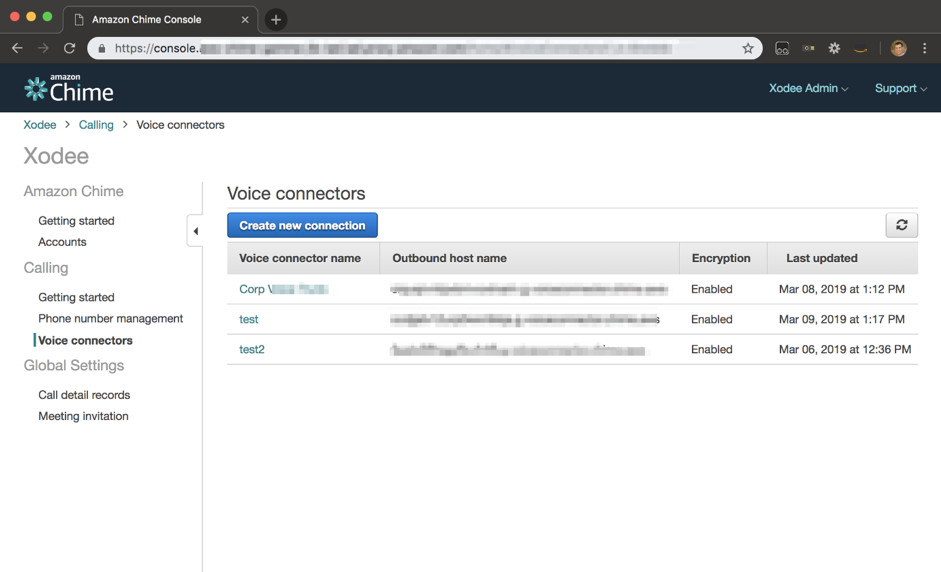Click the padlock icon in address bar
Screen dimensions: 941x572
point(101,48)
